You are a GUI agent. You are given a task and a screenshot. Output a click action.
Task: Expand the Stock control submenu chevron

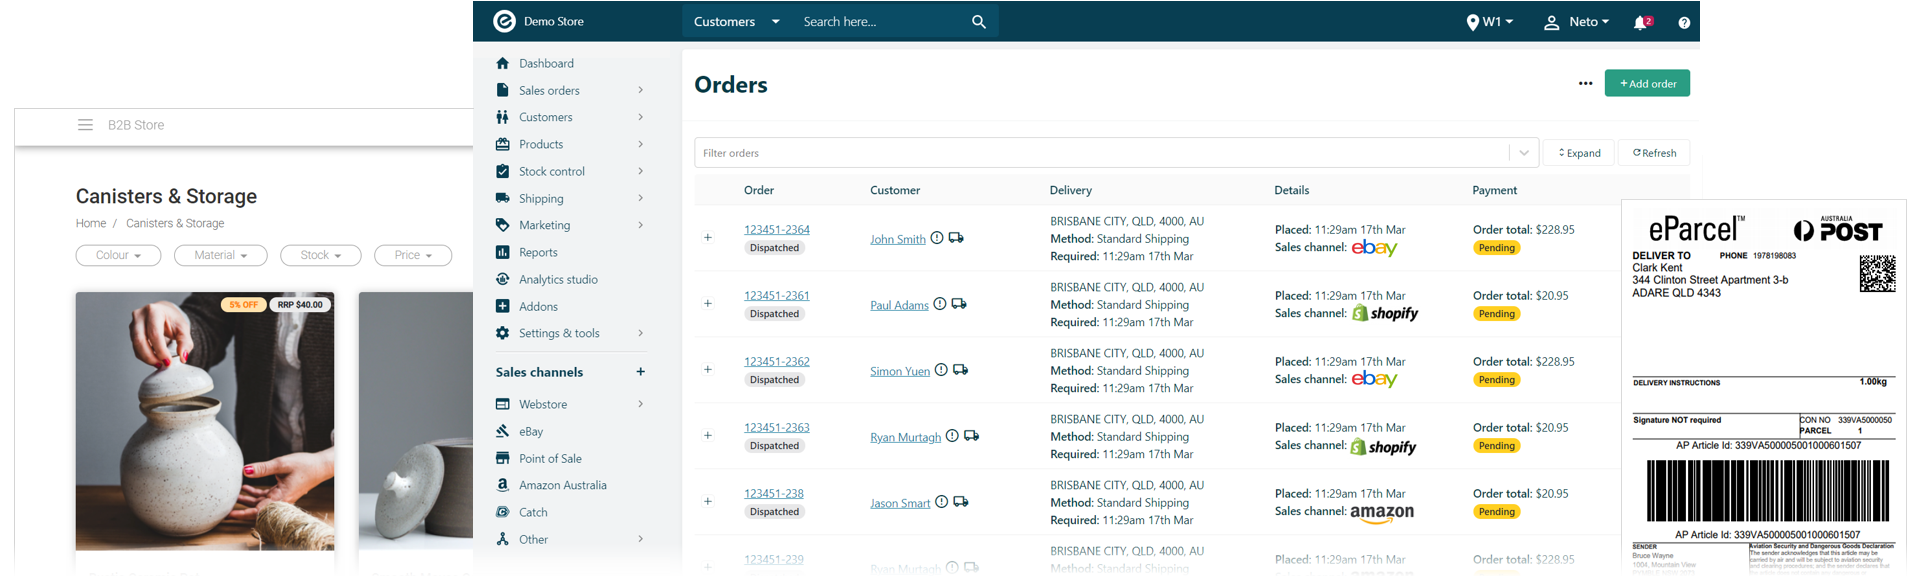(x=640, y=171)
